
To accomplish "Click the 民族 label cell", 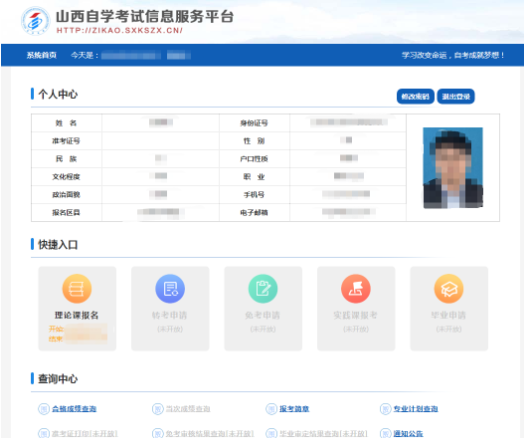I will click(66, 159).
